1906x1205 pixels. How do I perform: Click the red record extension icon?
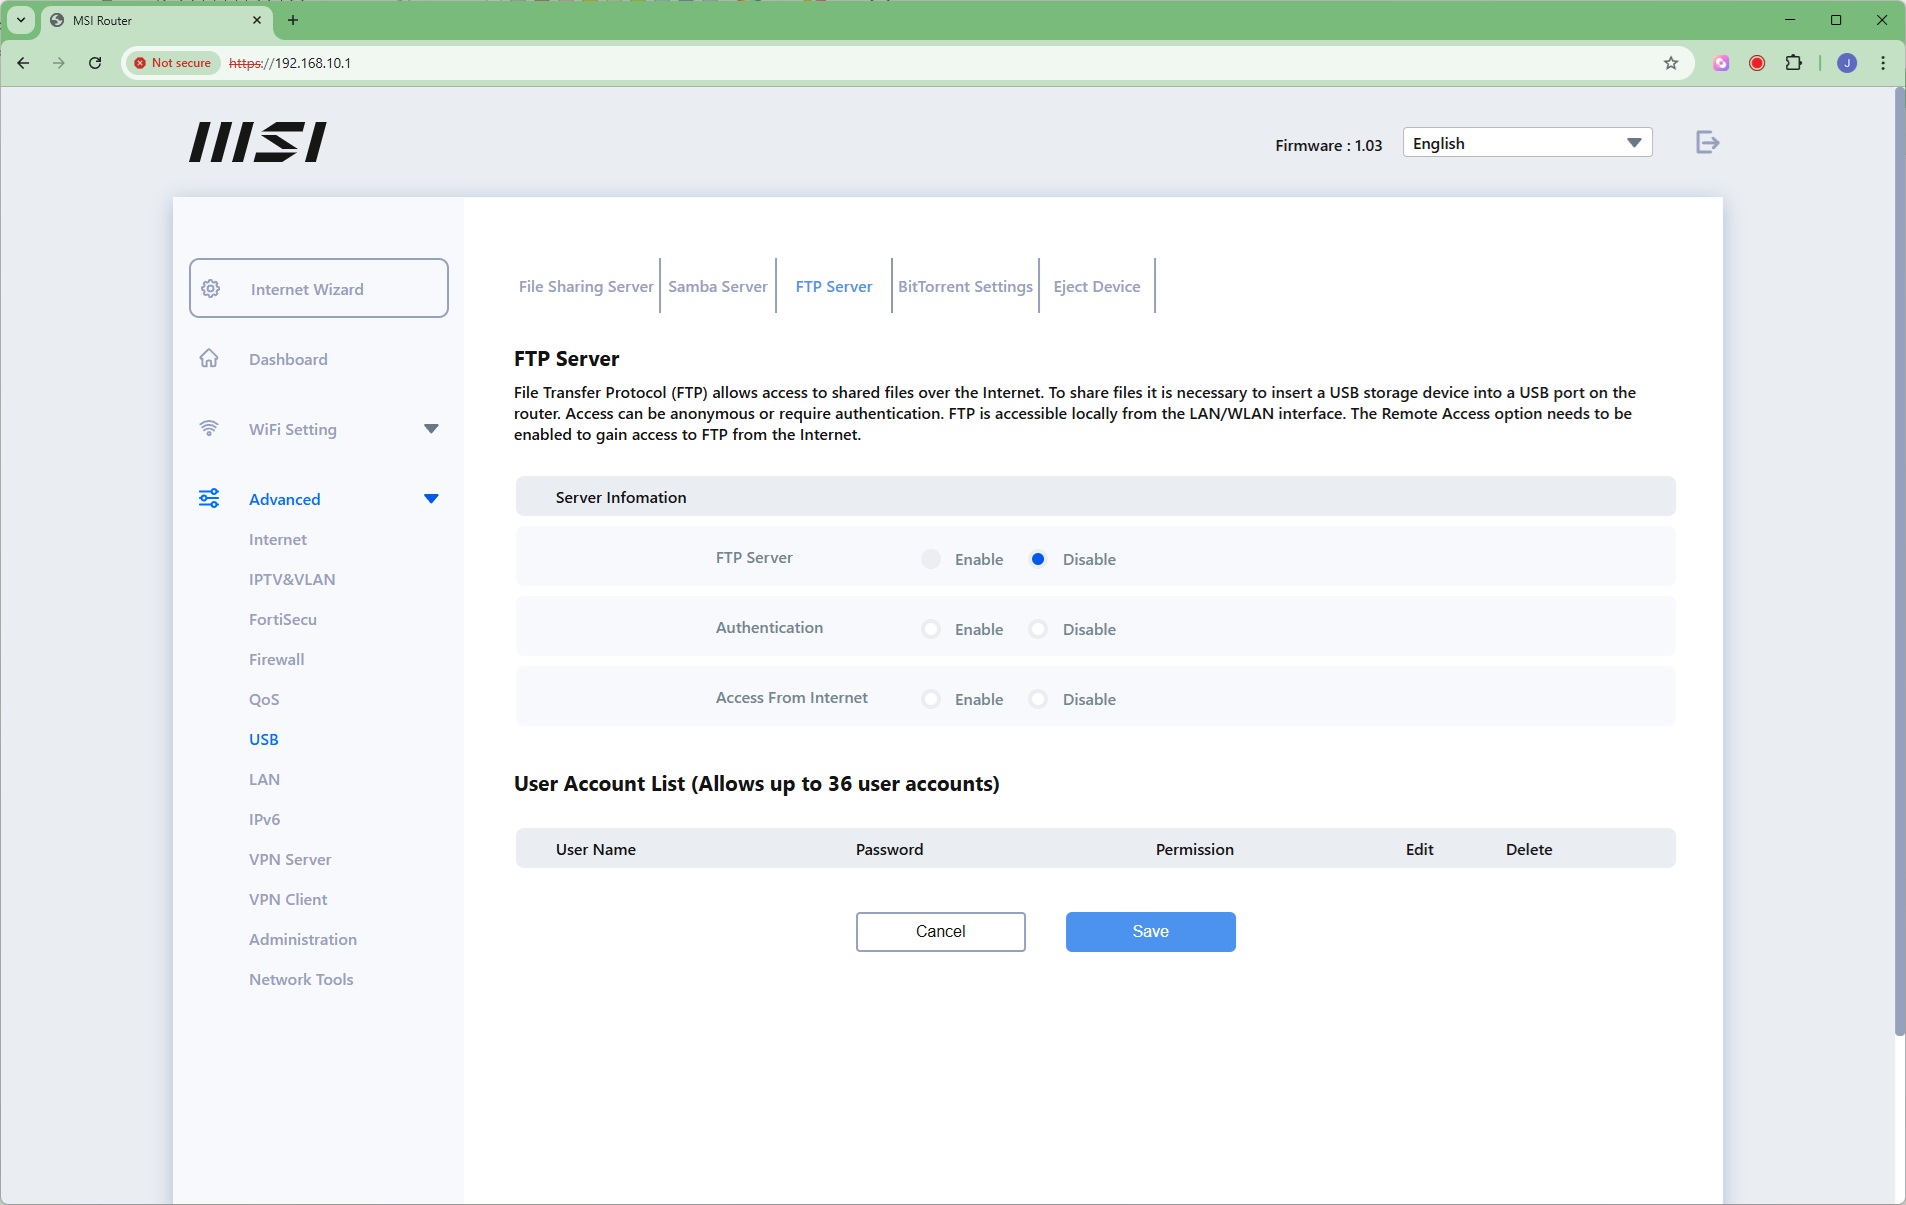coord(1757,63)
